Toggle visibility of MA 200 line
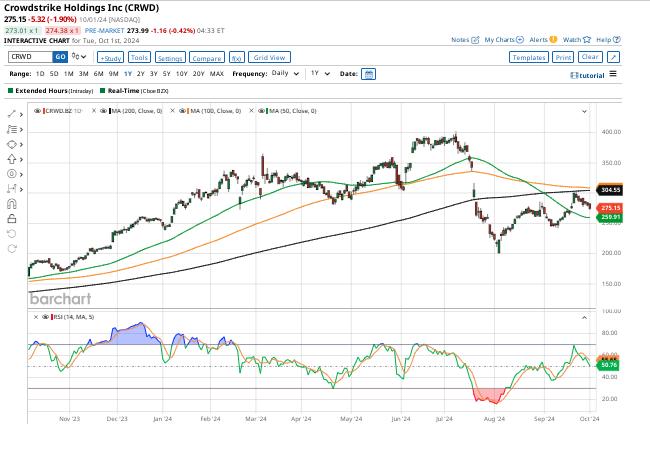The height and width of the screenshot is (452, 650). (104, 111)
